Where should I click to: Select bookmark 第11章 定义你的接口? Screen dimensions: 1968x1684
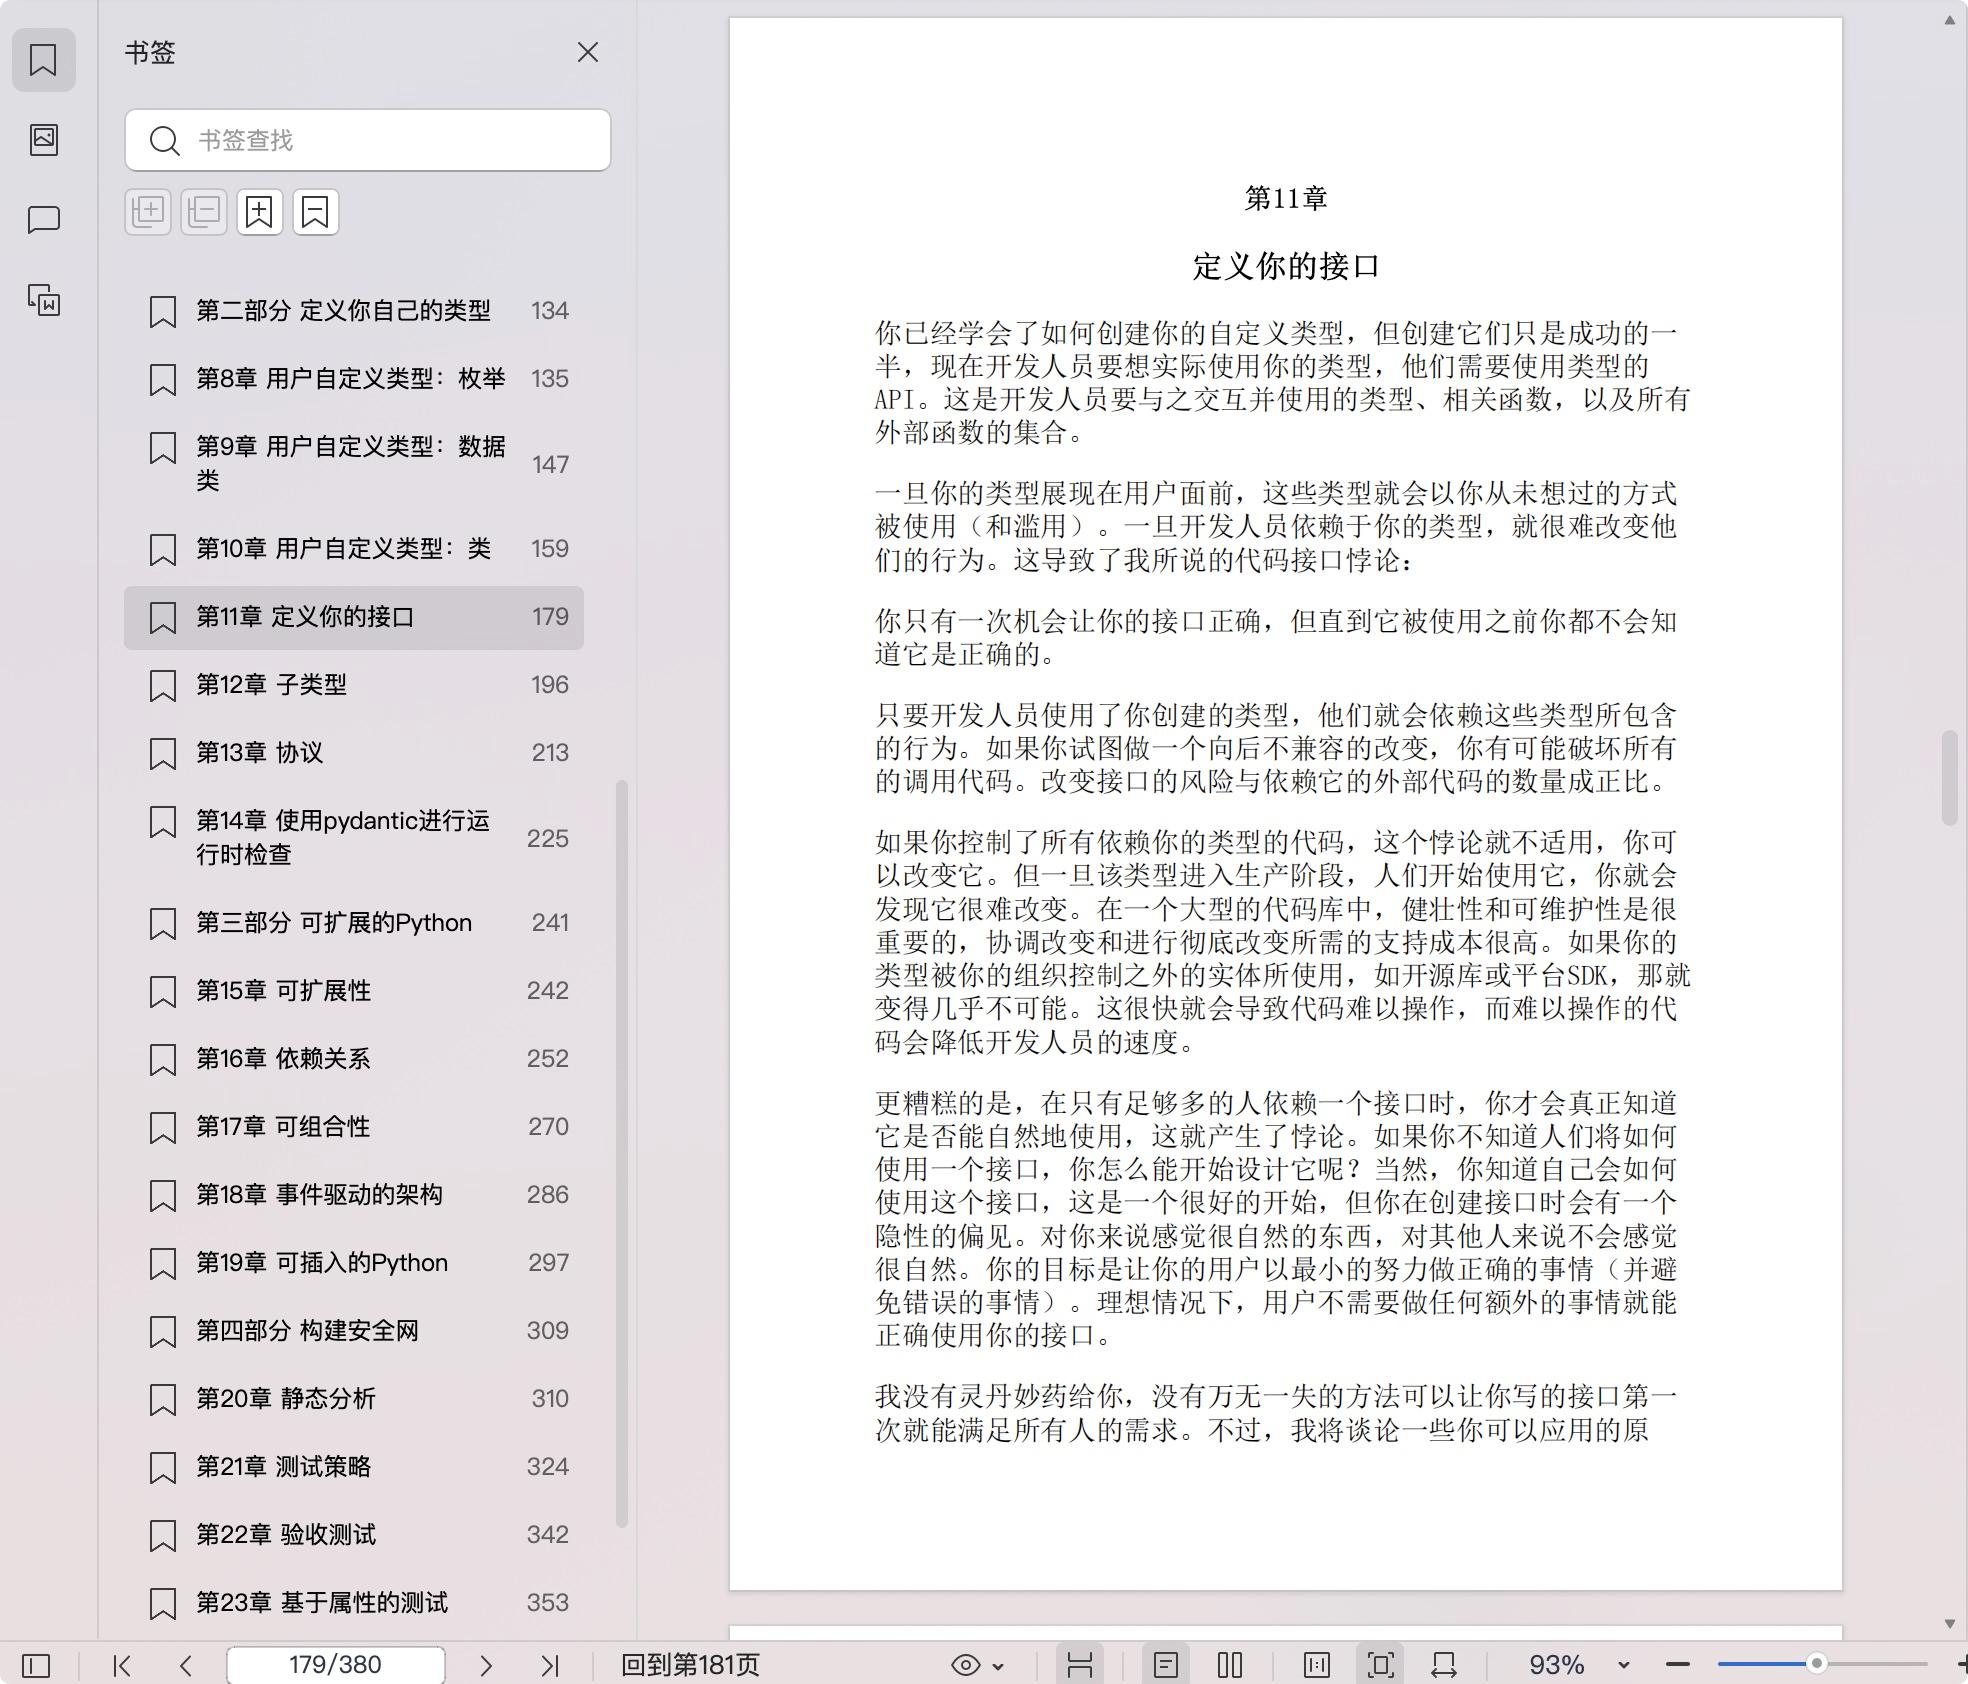pos(354,617)
